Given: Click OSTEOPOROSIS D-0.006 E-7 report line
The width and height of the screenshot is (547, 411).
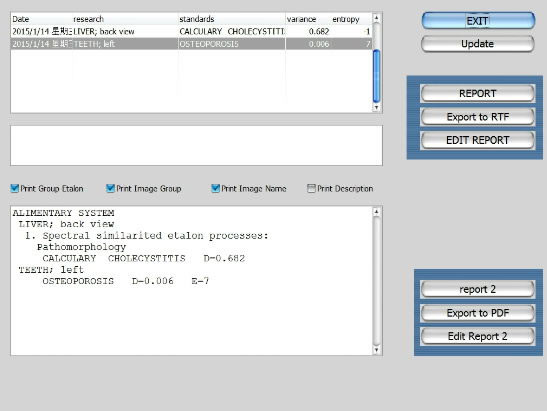Looking at the screenshot, I should click(x=126, y=281).
